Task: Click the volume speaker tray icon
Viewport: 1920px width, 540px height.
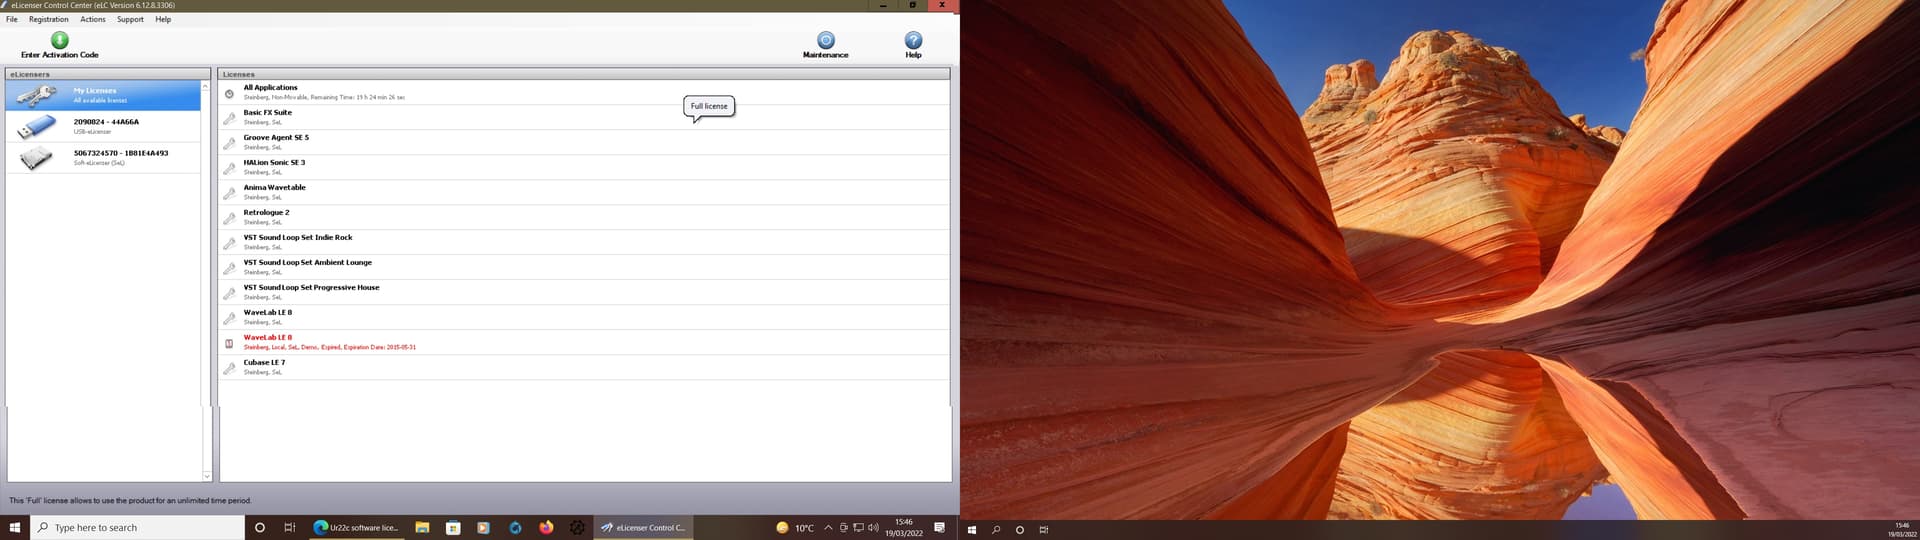Action: tap(873, 528)
